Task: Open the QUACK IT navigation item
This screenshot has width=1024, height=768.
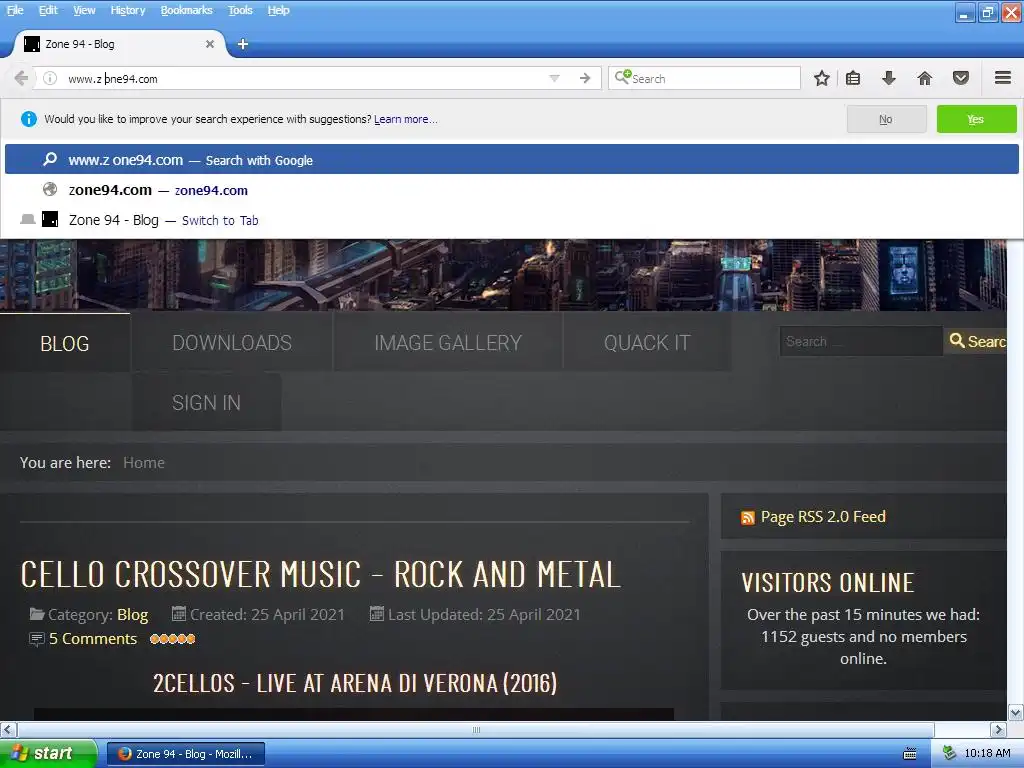Action: tap(647, 343)
